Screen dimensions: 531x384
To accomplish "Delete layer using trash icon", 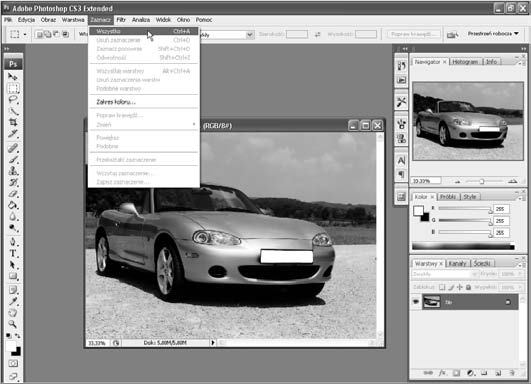I will [512, 373].
